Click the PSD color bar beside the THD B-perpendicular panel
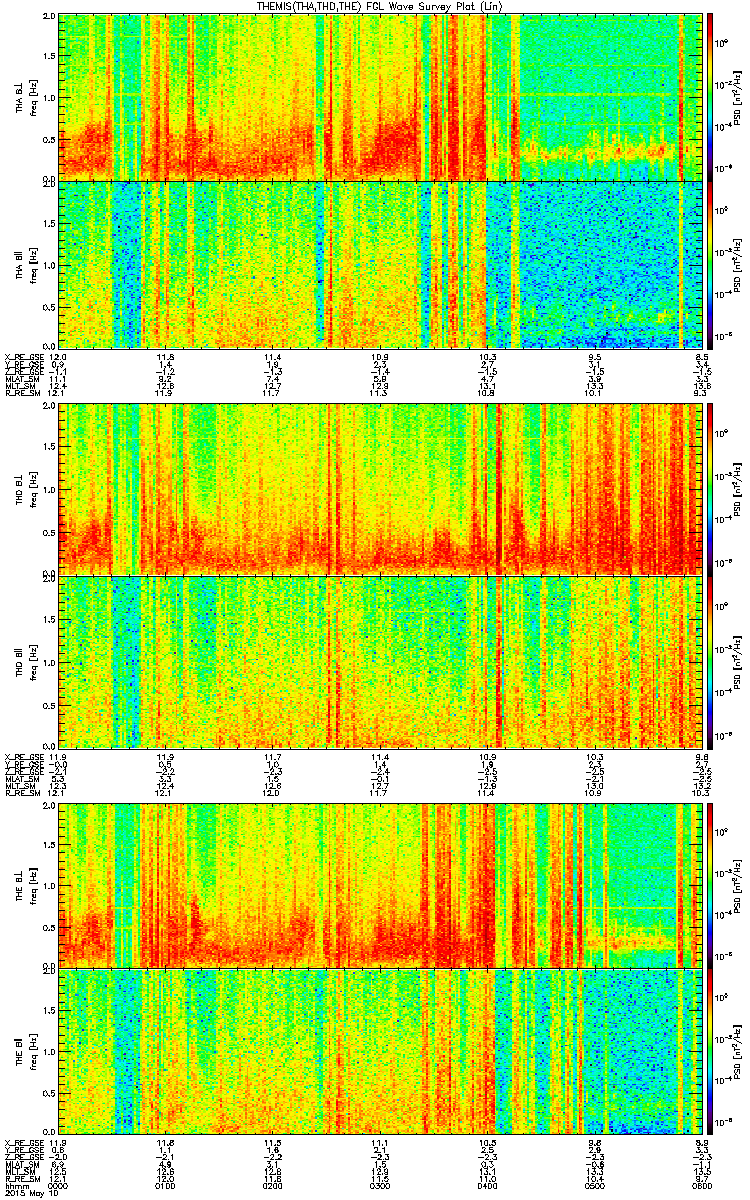Screen dimensions: 750x1200 (711, 491)
